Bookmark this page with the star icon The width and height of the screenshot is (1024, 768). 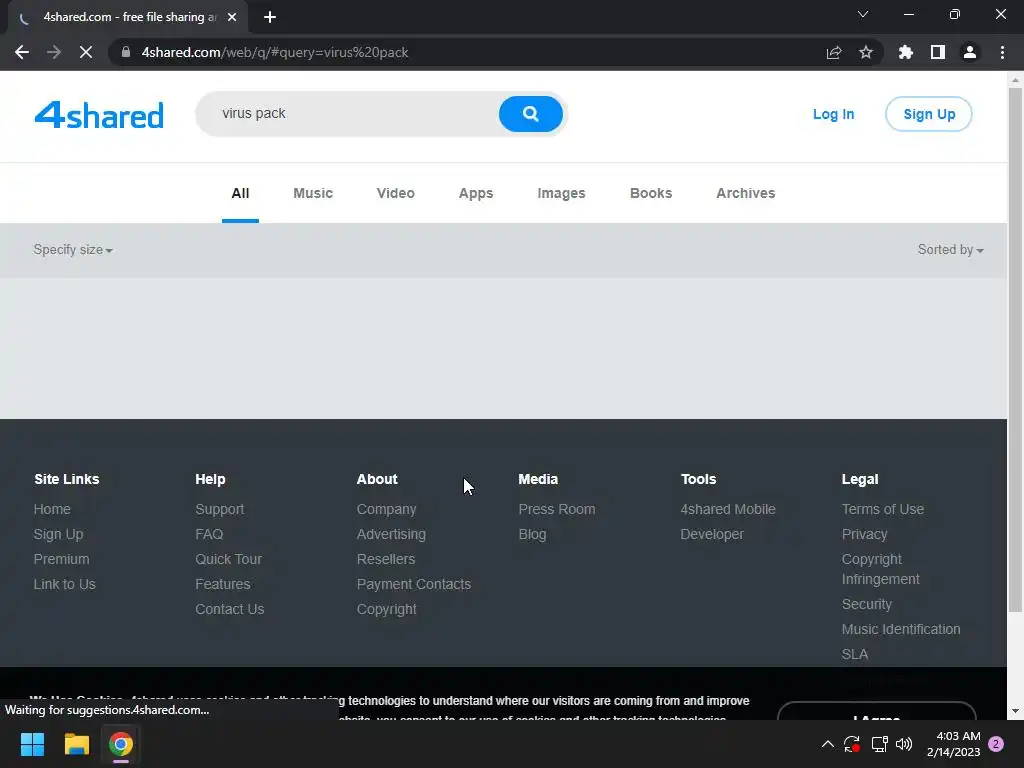pos(866,52)
